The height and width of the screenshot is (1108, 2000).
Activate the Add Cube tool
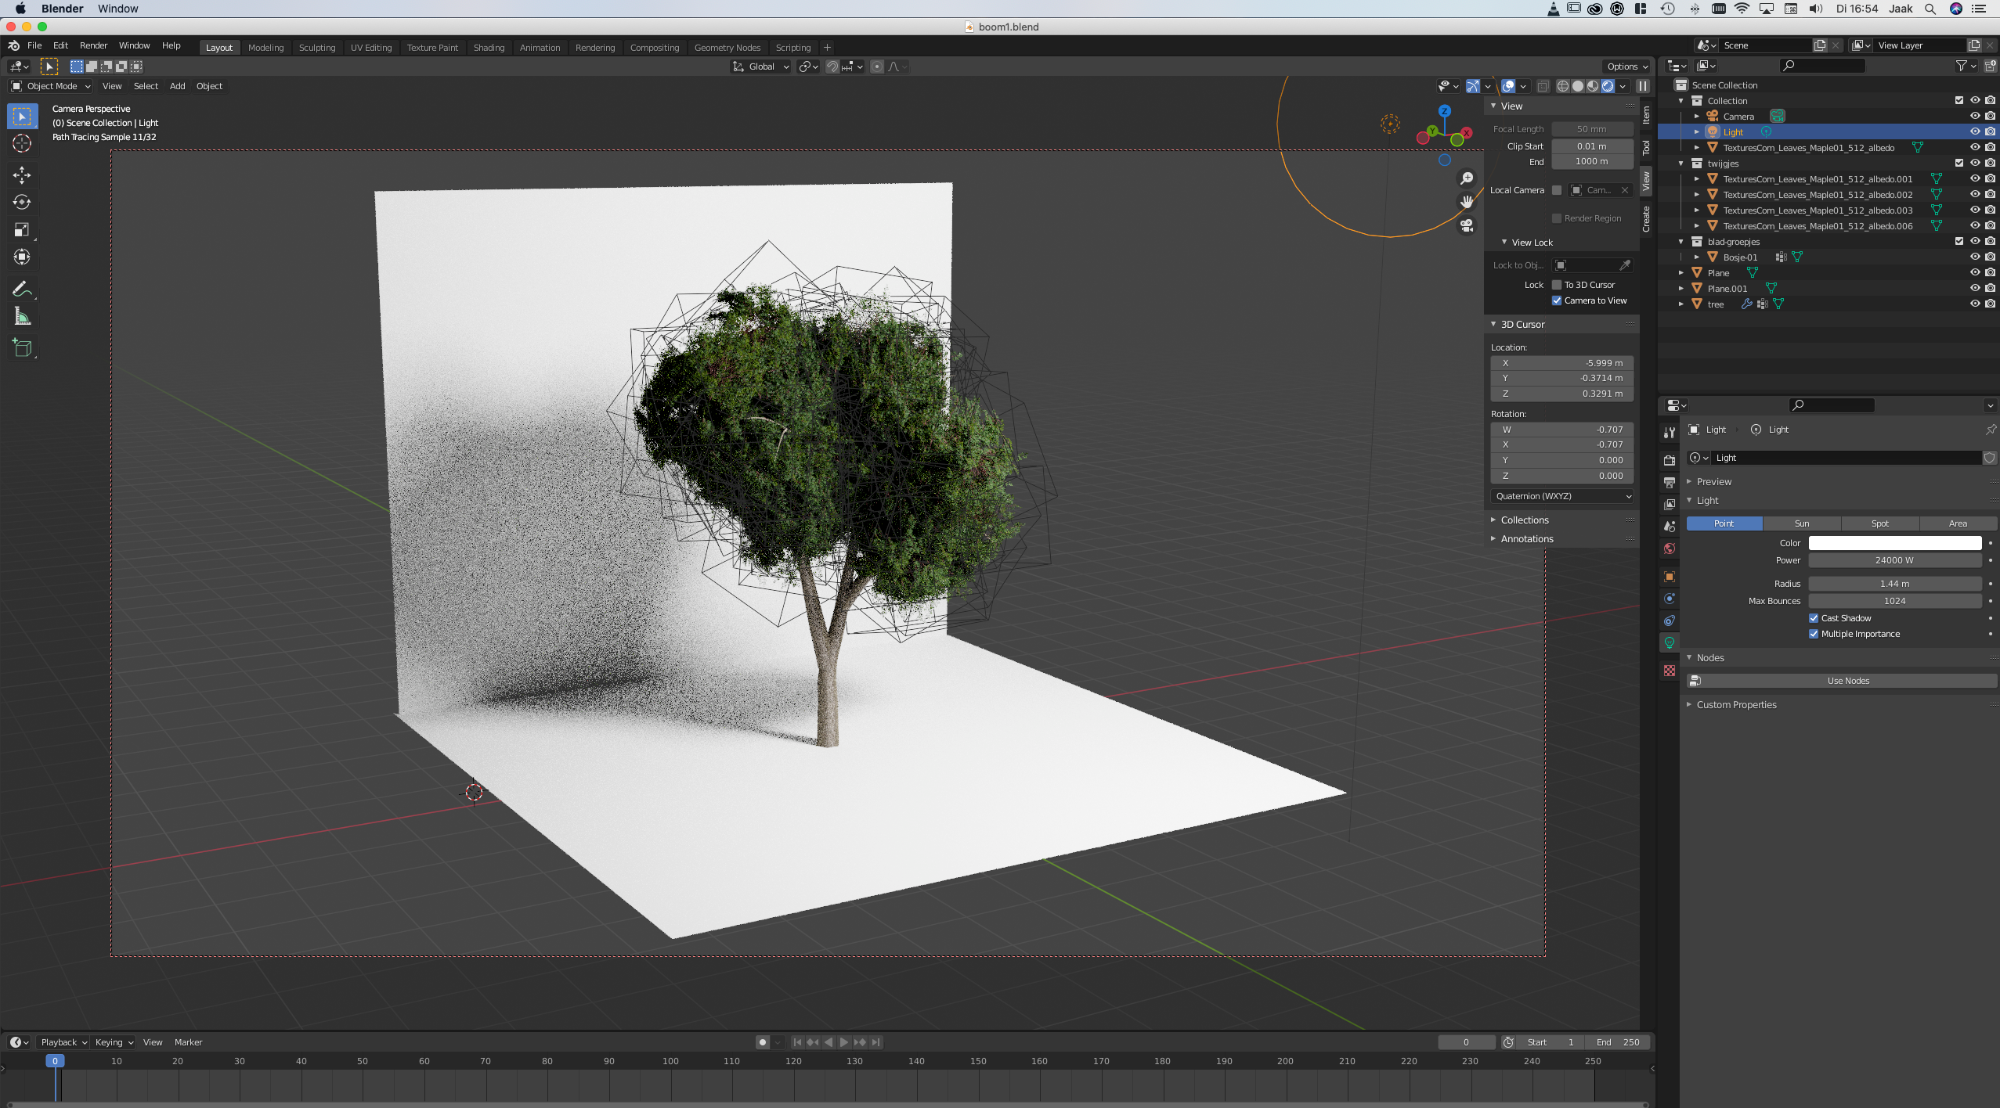[x=22, y=348]
